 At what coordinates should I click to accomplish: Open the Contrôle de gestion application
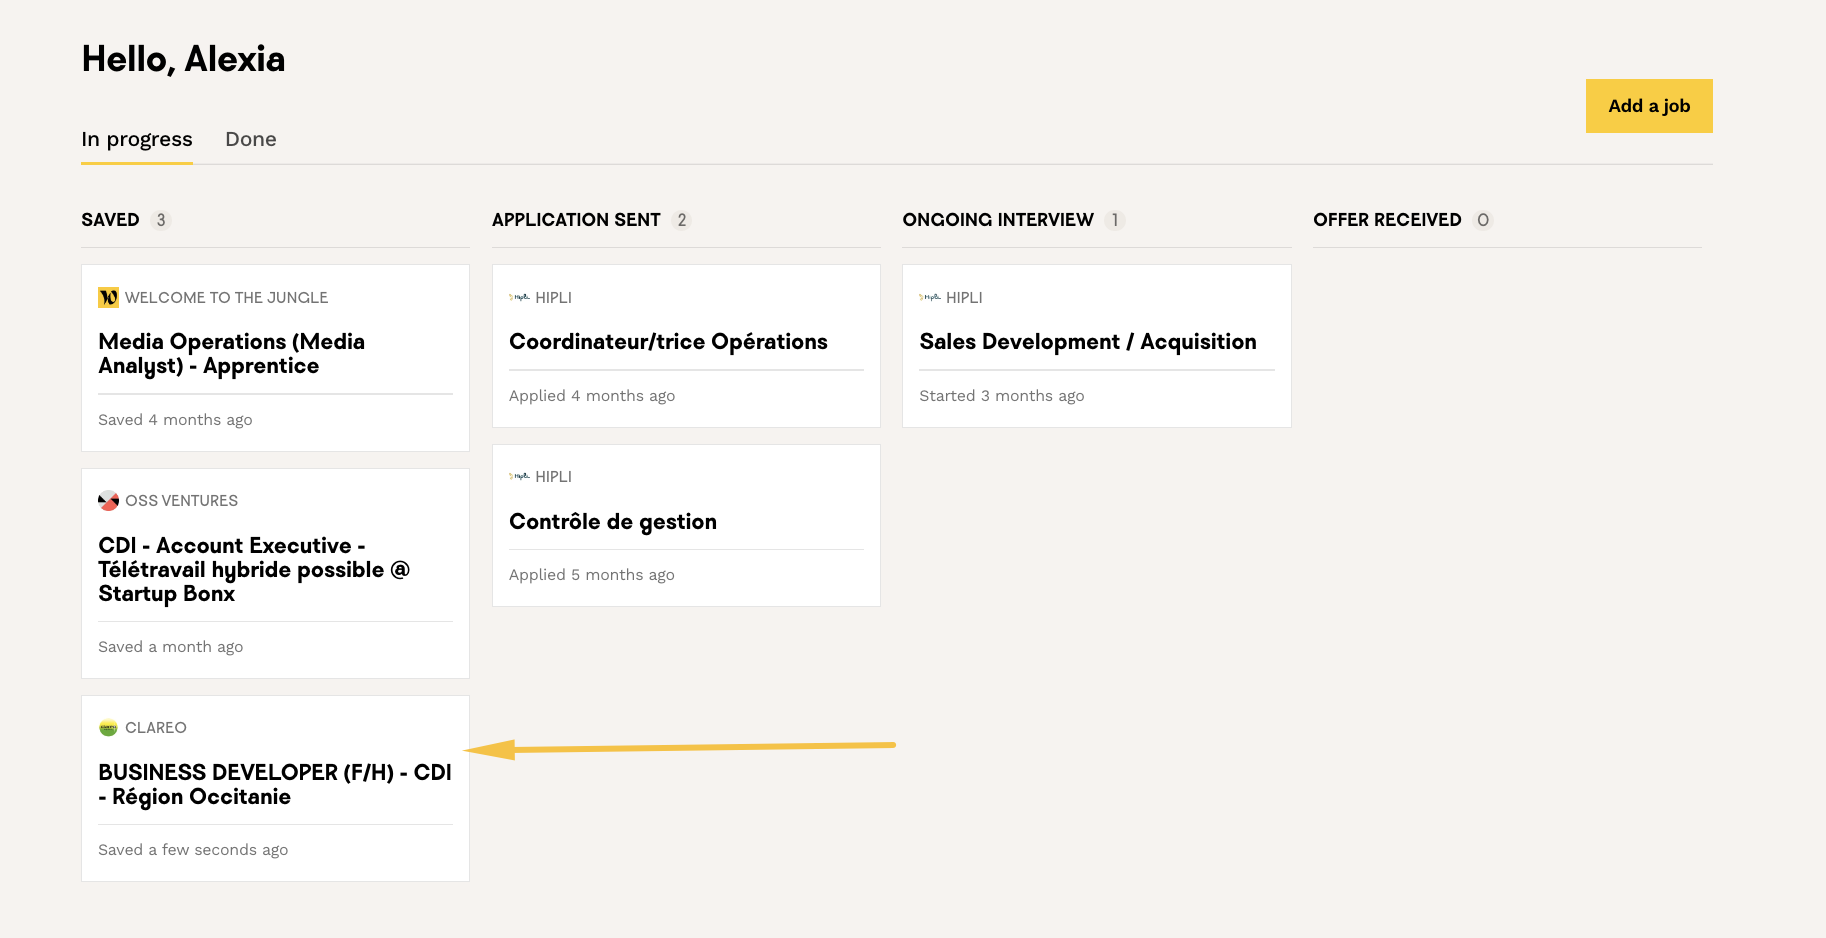click(x=612, y=522)
